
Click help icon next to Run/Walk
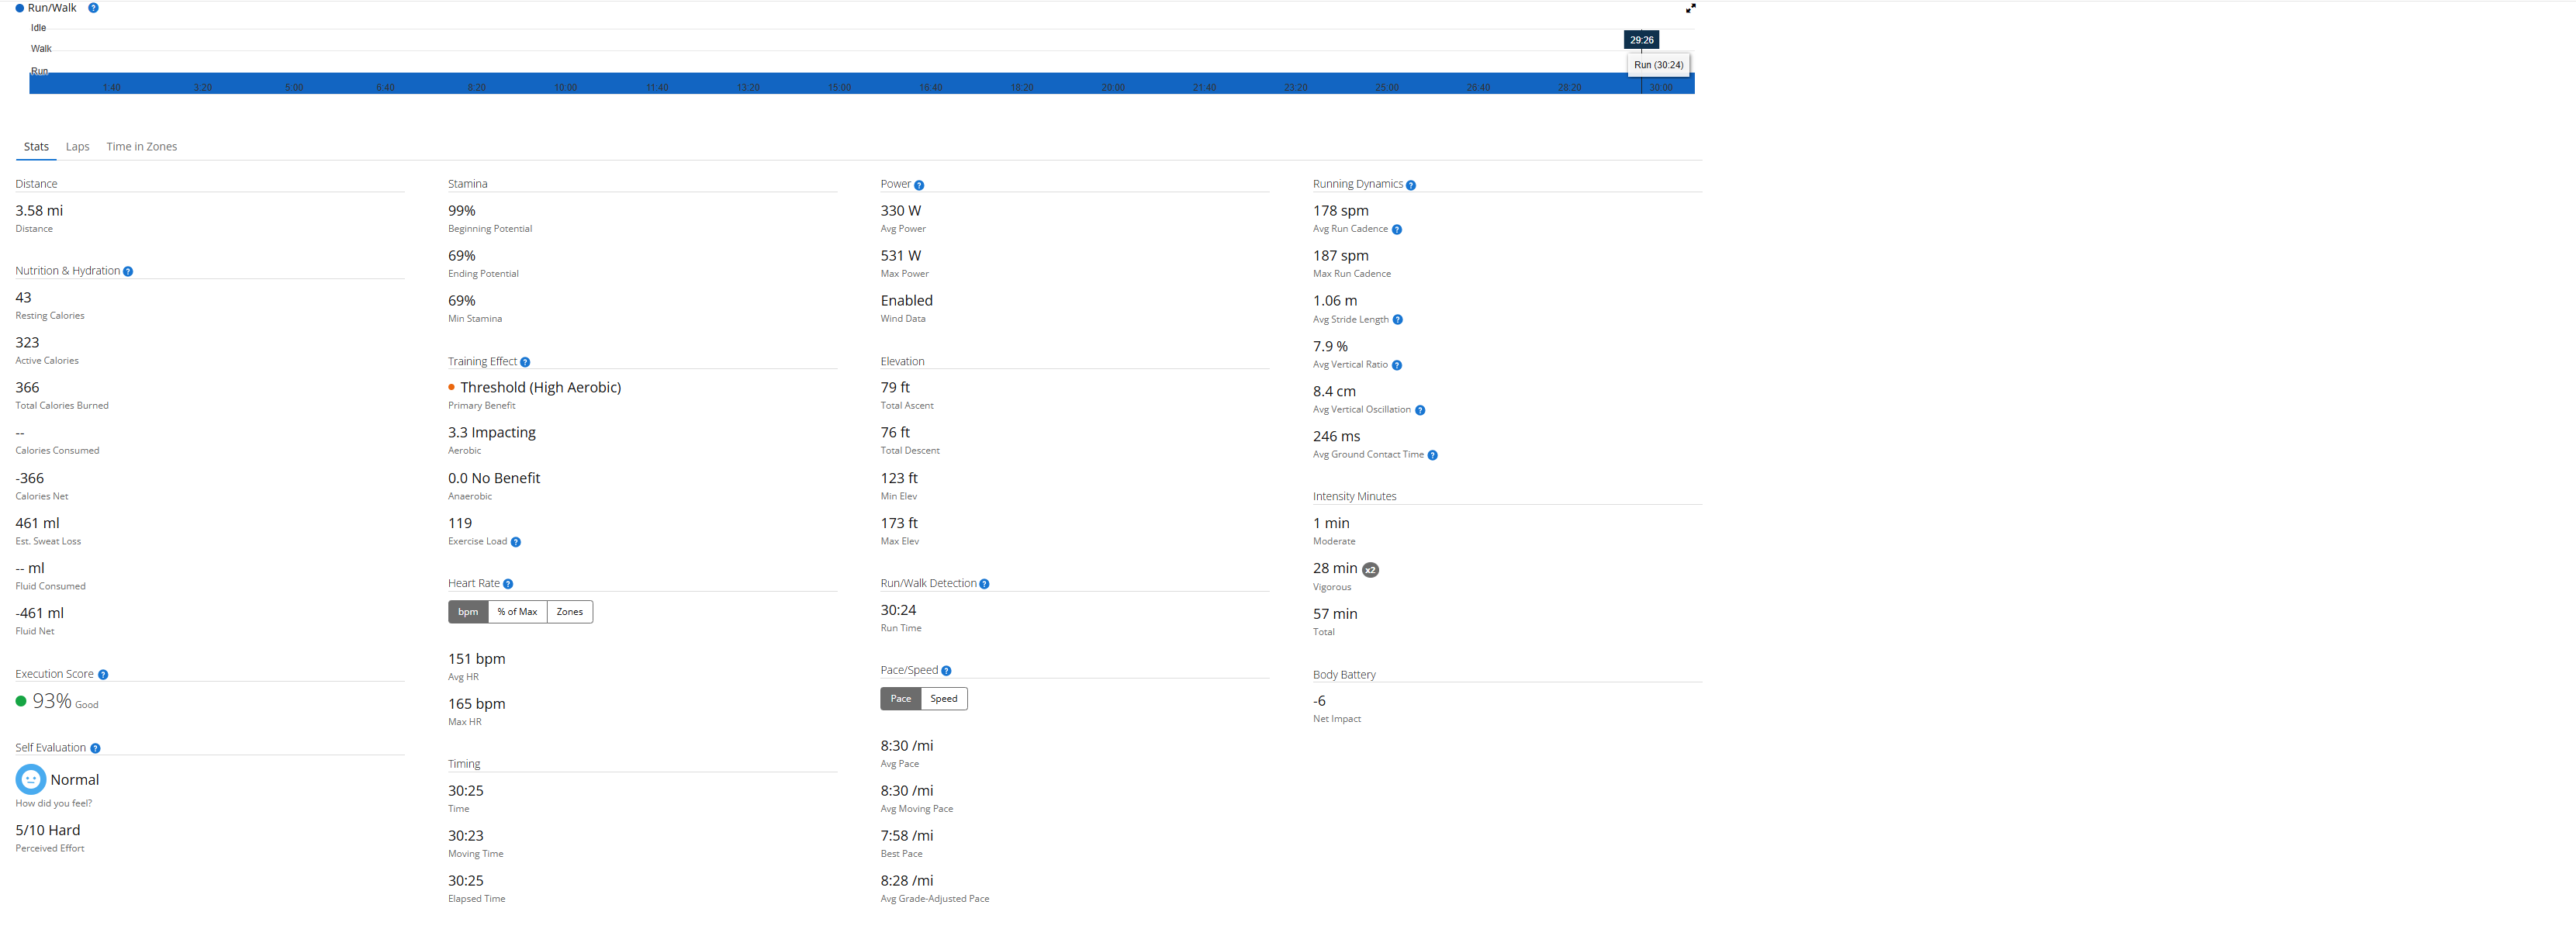coord(93,8)
